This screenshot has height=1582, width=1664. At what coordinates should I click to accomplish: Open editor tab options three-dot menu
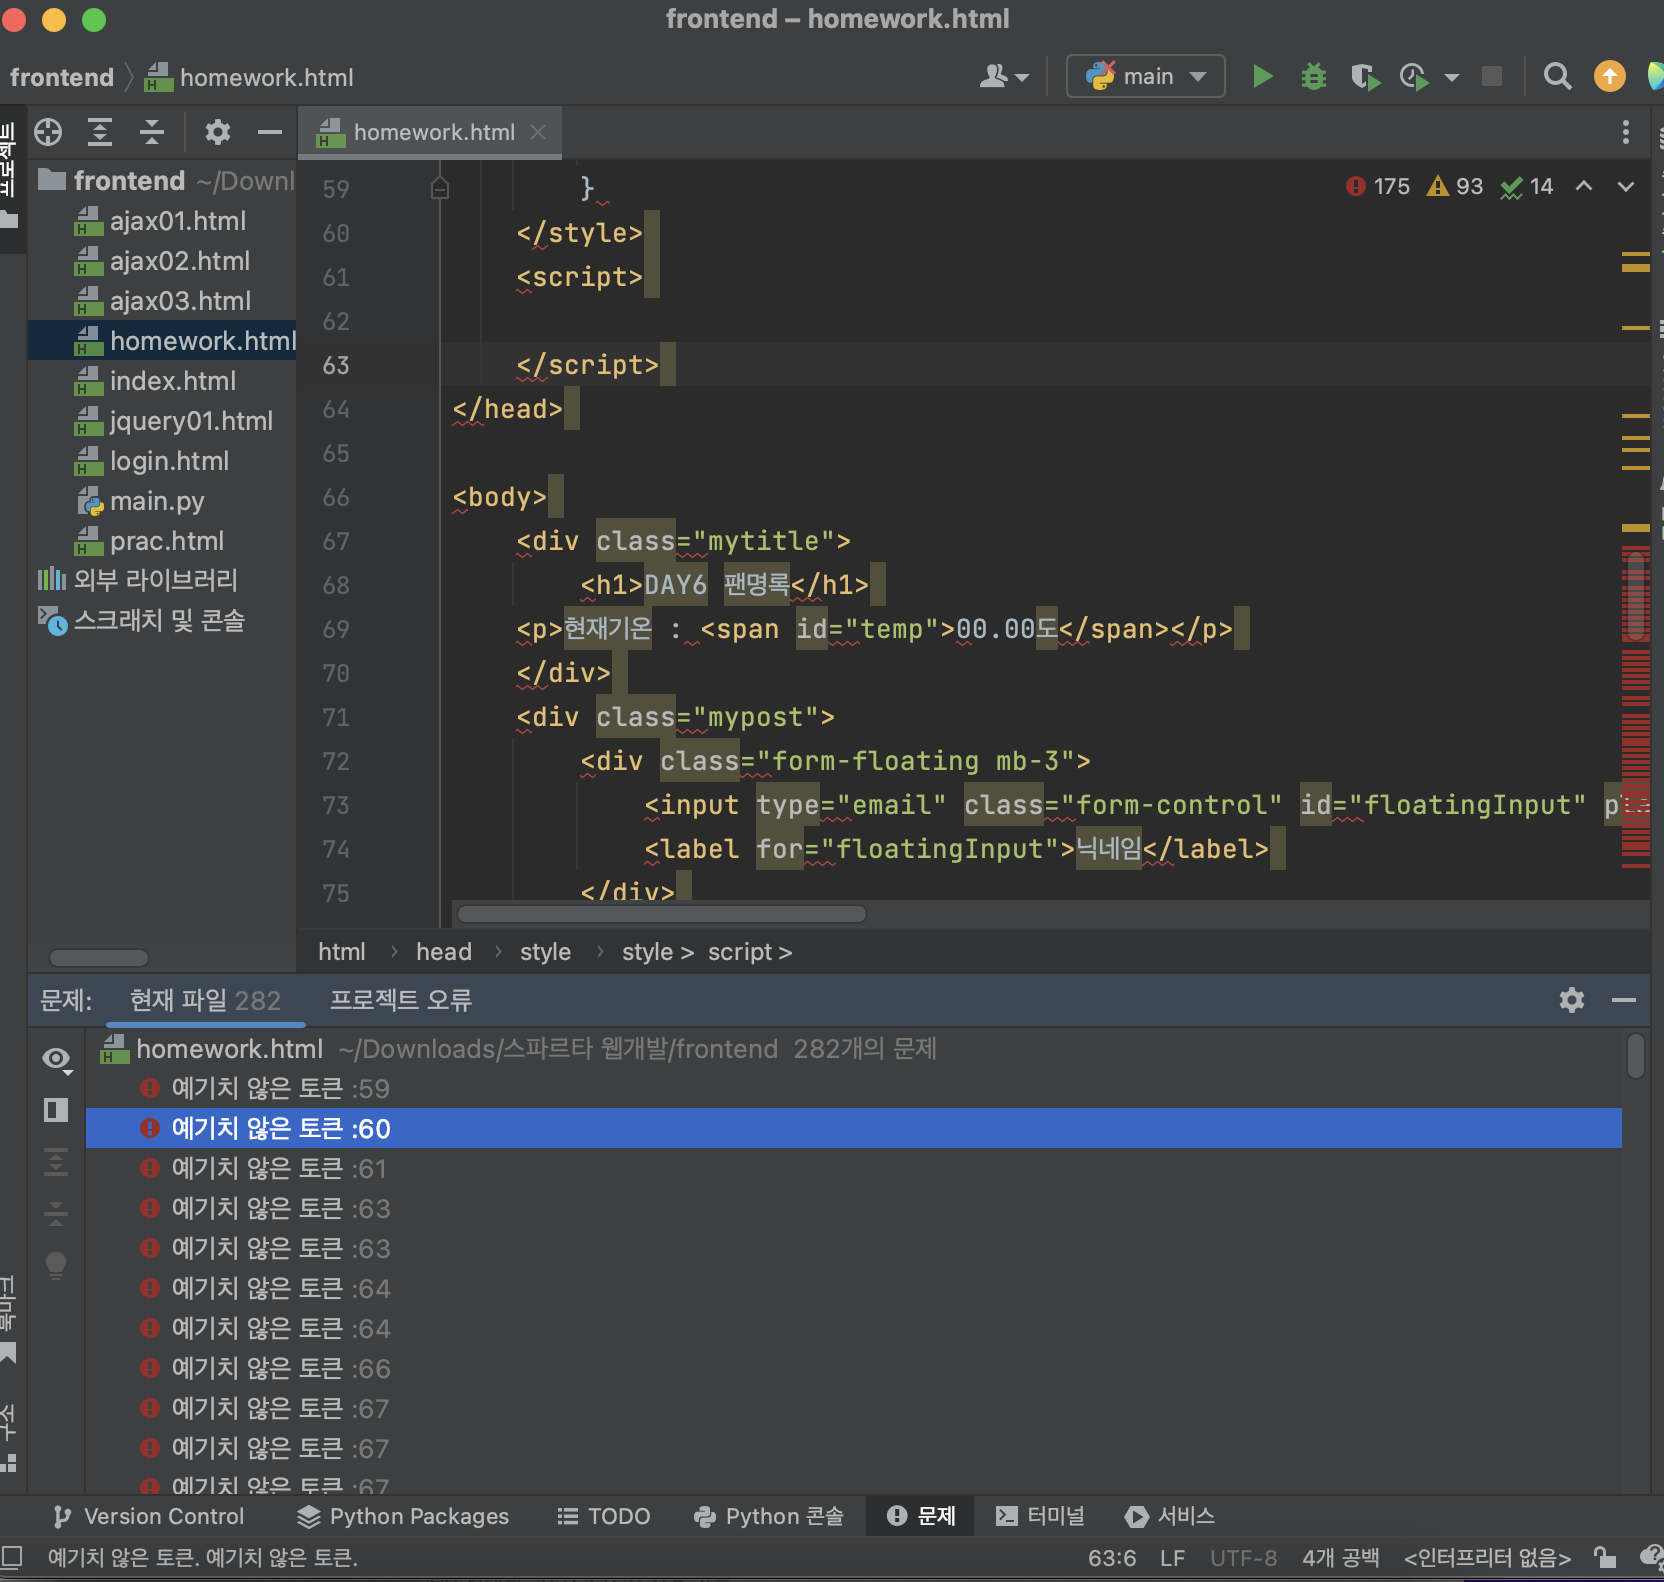click(x=1626, y=132)
